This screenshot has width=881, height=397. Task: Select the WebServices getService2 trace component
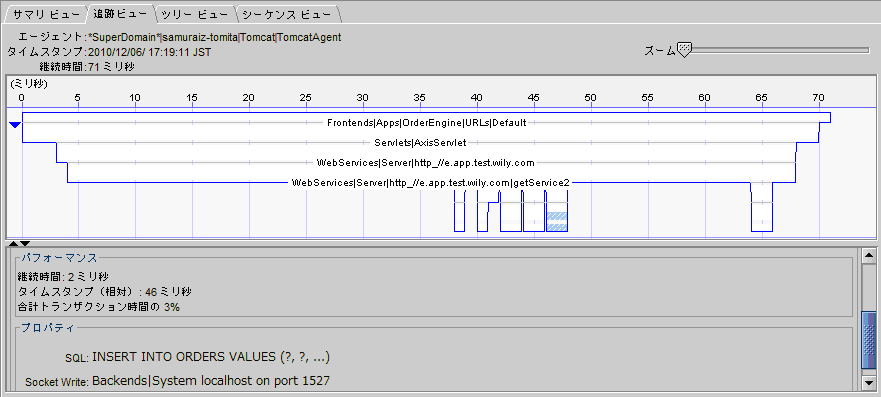pyautogui.click(x=431, y=182)
